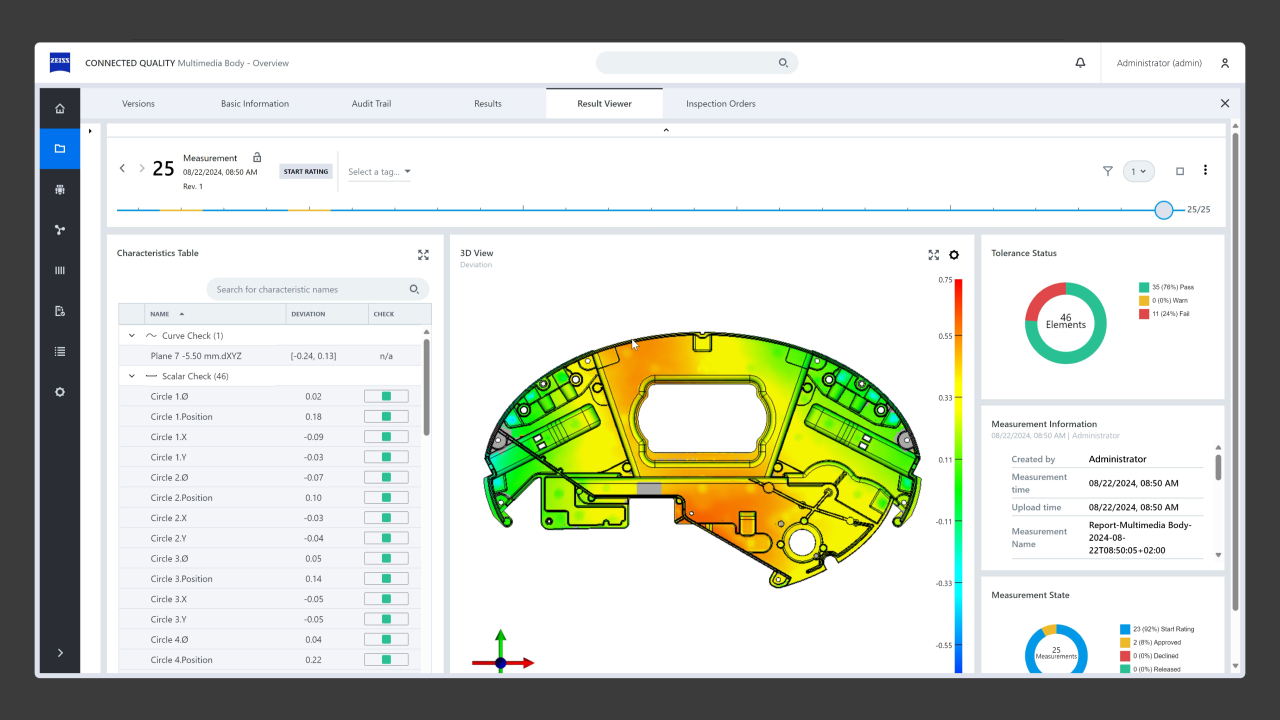This screenshot has height=720, width=1280.
Task: Expand 3D View to fullscreen
Action: click(934, 255)
